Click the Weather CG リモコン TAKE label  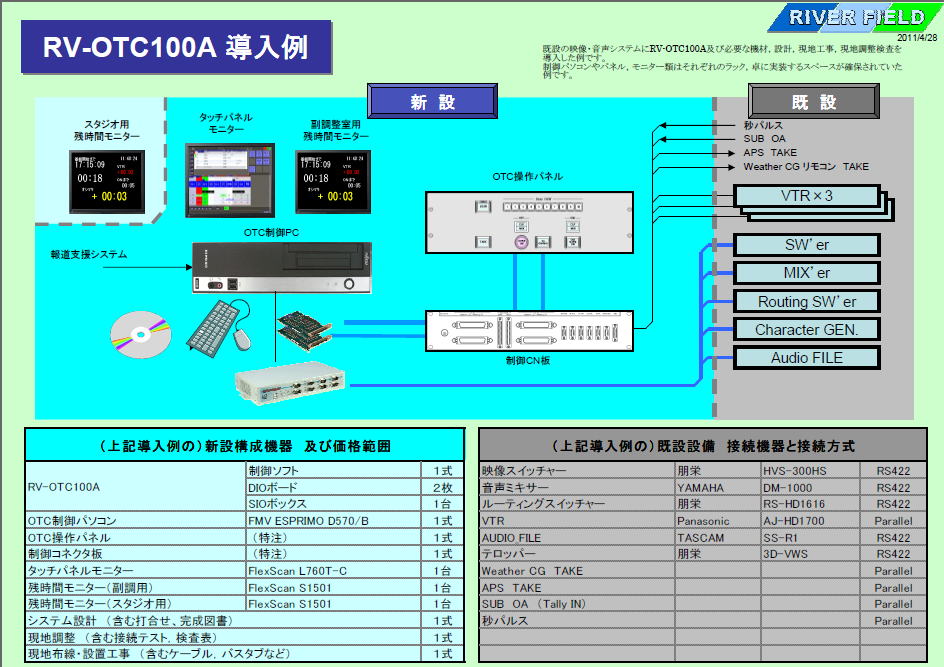click(806, 167)
